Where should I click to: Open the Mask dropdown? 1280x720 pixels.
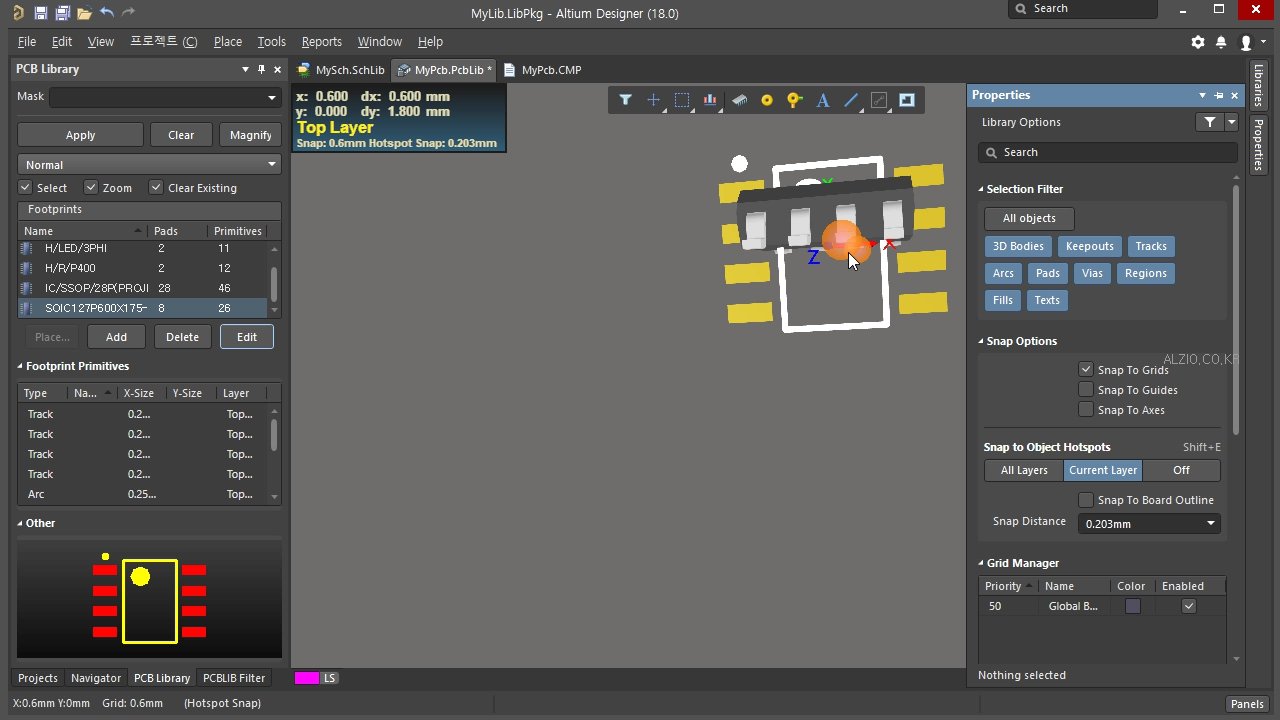click(271, 97)
